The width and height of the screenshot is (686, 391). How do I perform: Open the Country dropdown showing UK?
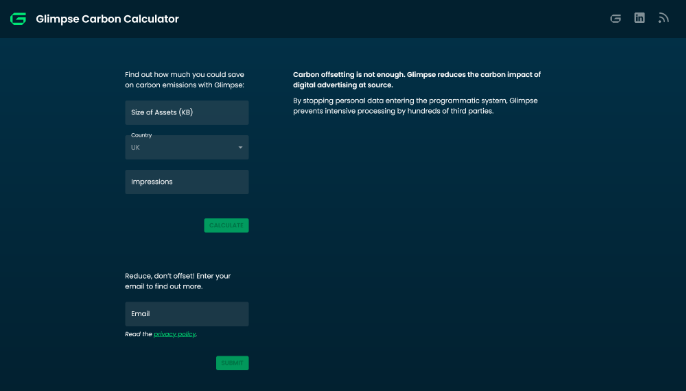pyautogui.click(x=187, y=147)
